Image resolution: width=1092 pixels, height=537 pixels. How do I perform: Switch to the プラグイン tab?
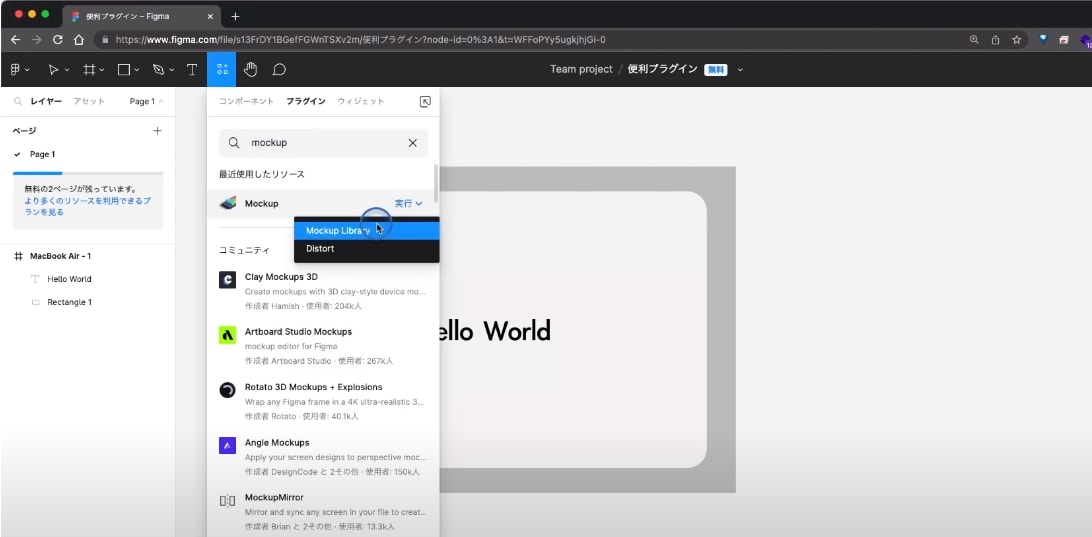tap(306, 101)
